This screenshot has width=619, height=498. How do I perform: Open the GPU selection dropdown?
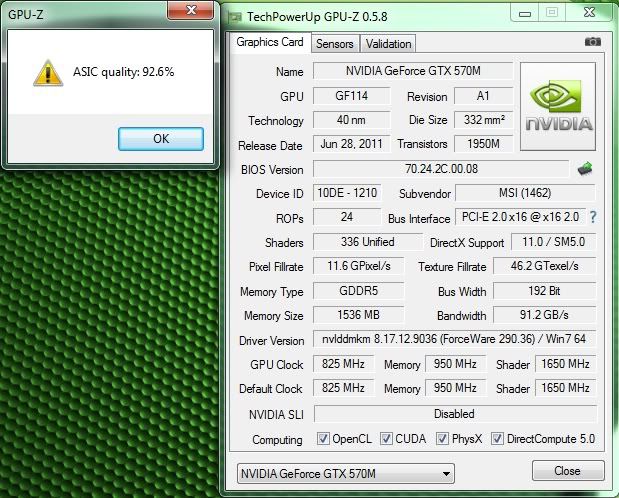(x=345, y=473)
